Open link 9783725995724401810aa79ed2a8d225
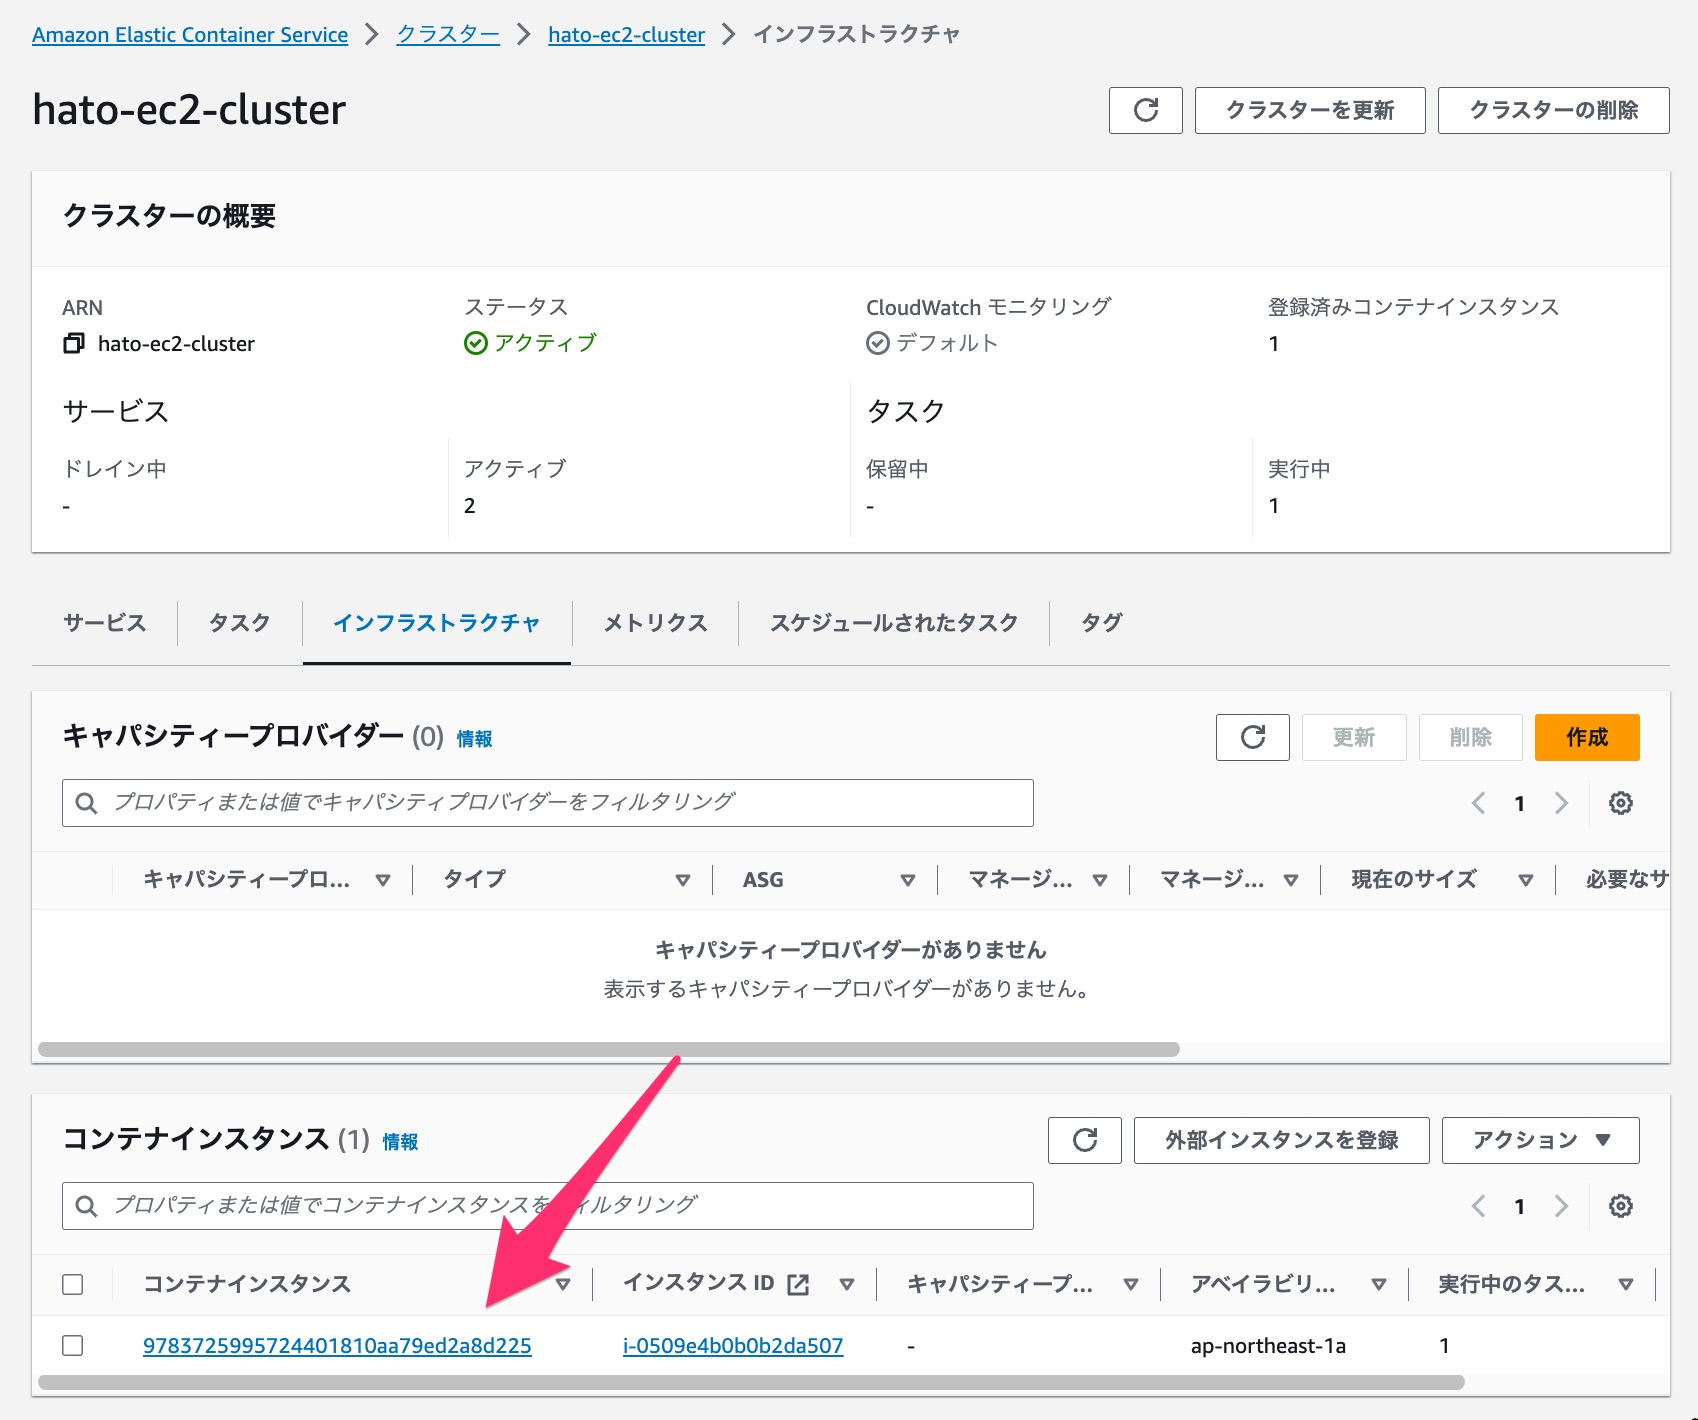Viewport: 1698px width, 1420px height. click(x=337, y=1345)
